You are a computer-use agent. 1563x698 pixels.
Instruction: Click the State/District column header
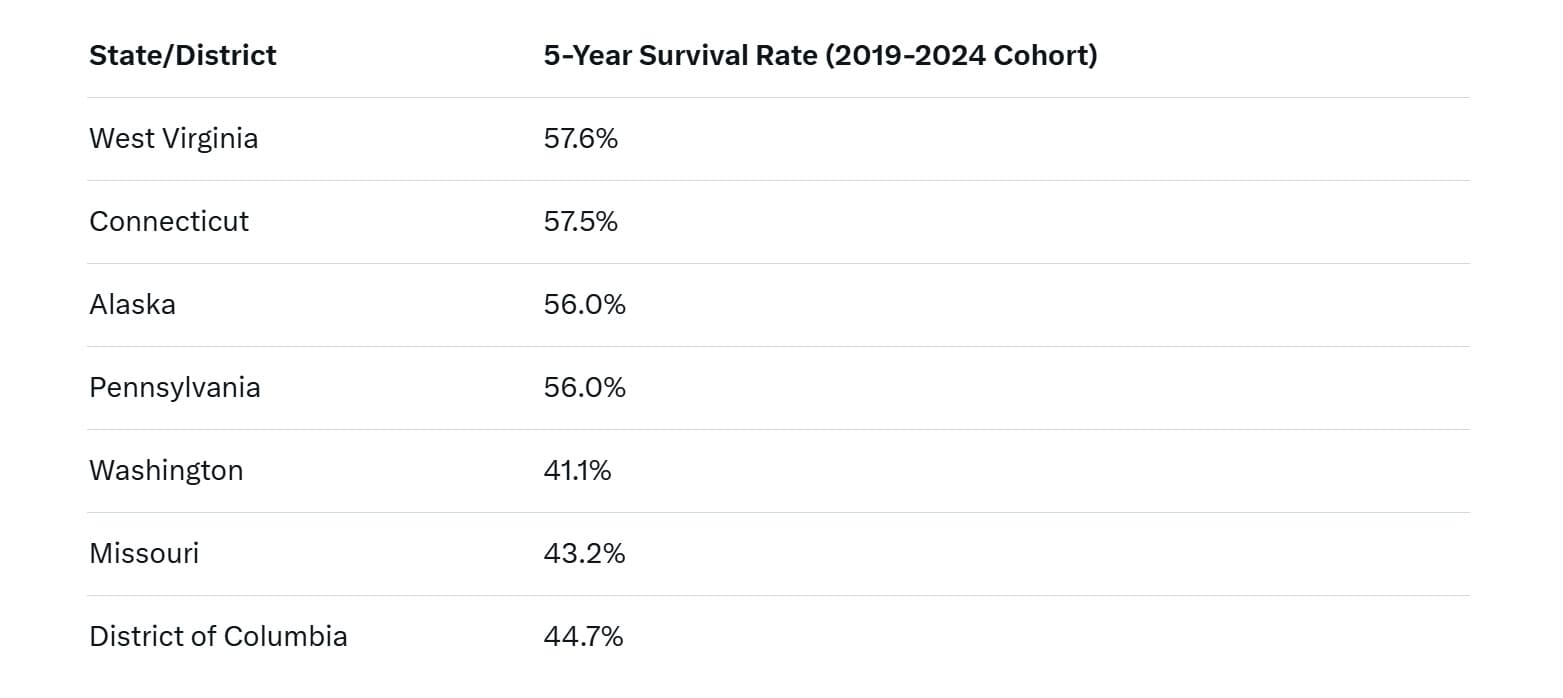click(x=183, y=56)
